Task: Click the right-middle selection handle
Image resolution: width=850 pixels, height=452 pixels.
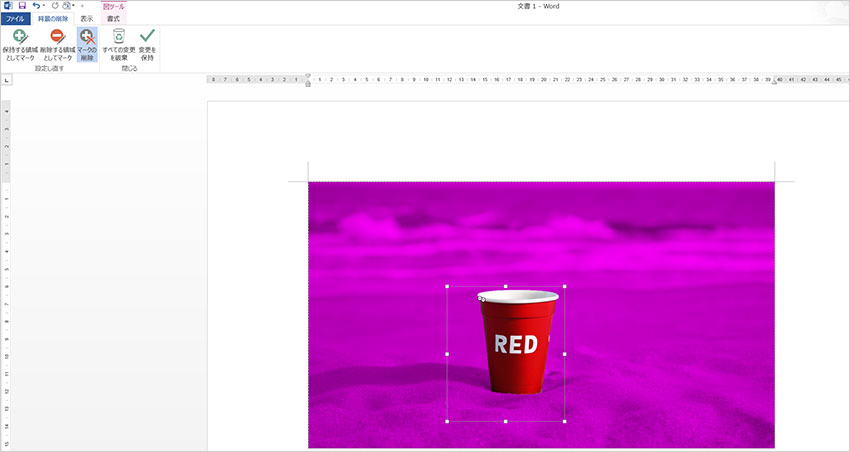Action: point(565,354)
